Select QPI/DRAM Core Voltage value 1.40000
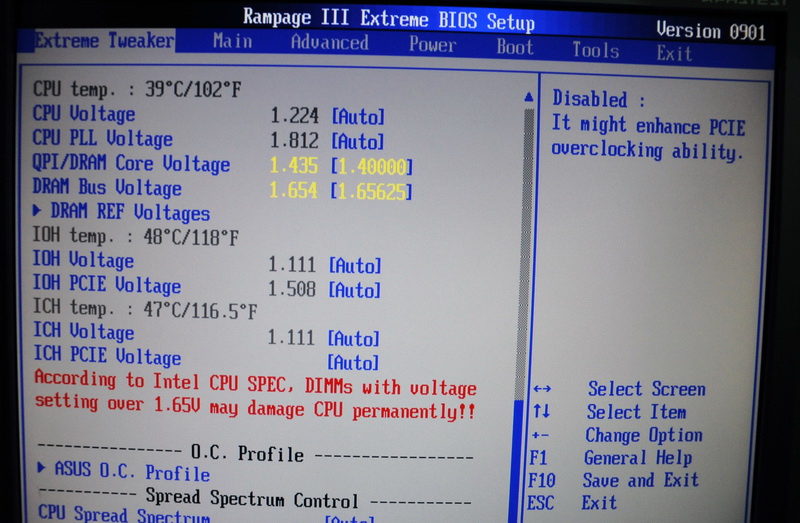The image size is (800, 523). [x=371, y=166]
